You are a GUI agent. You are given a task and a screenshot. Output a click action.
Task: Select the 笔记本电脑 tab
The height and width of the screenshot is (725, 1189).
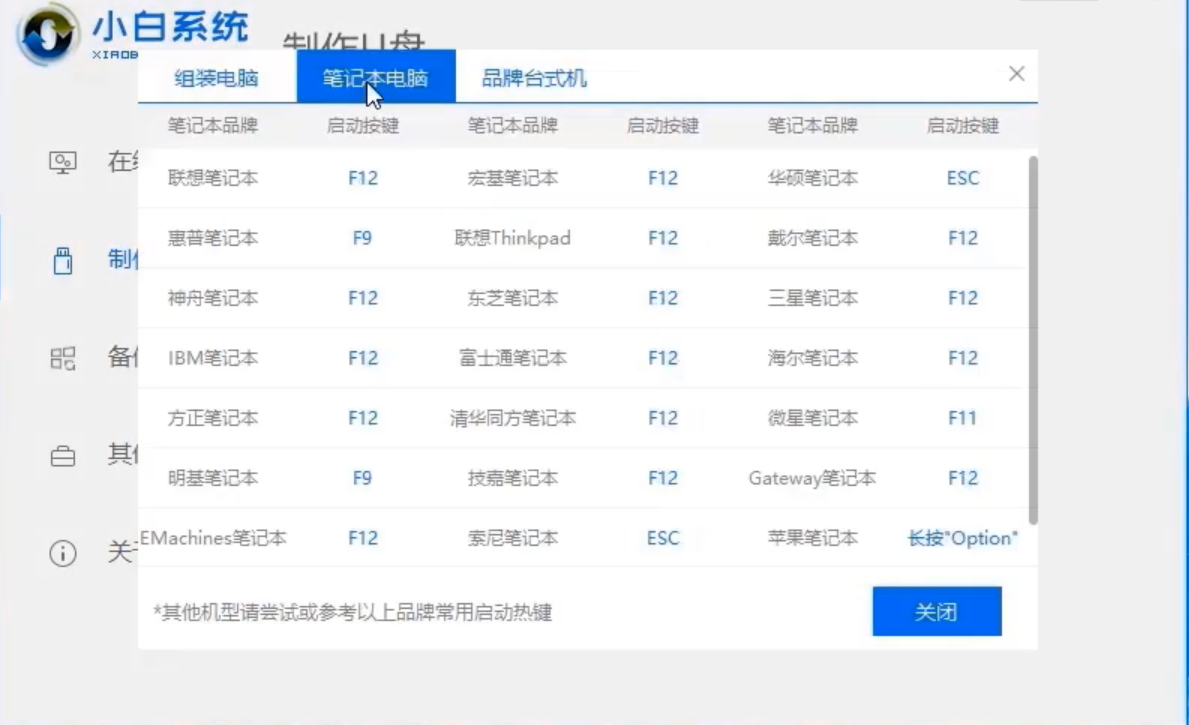[375, 78]
